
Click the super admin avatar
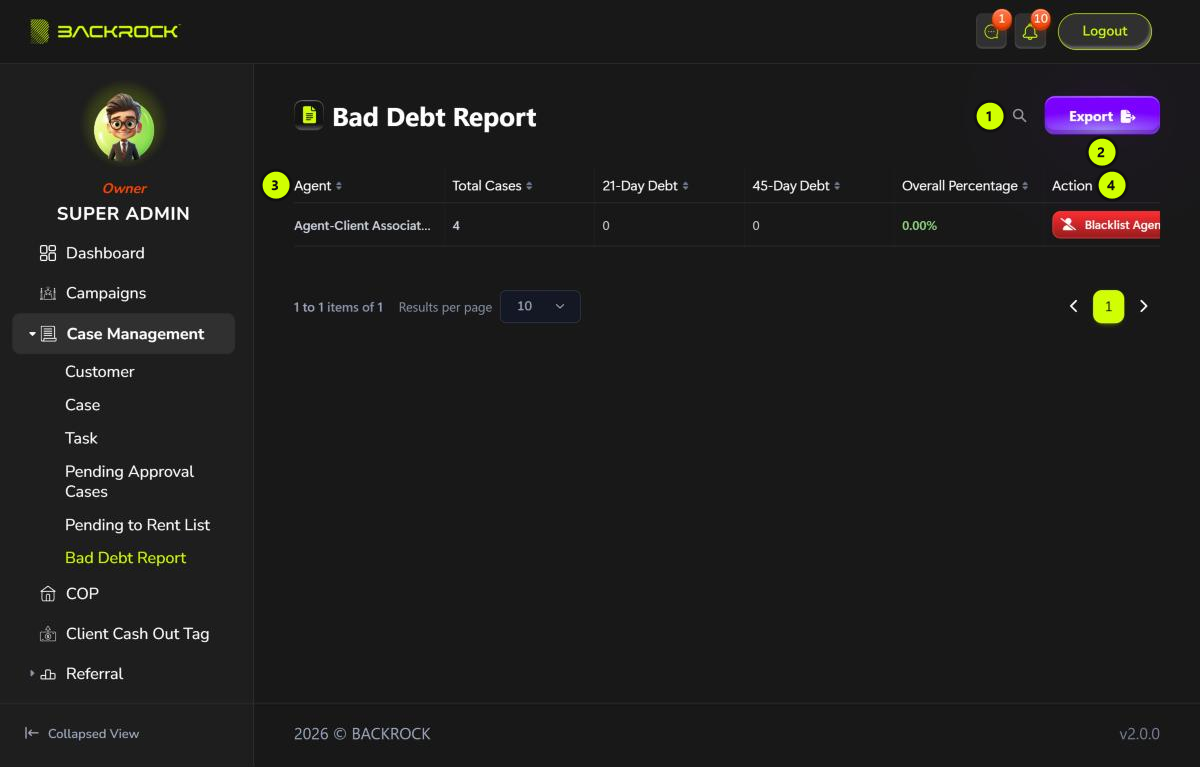click(124, 131)
